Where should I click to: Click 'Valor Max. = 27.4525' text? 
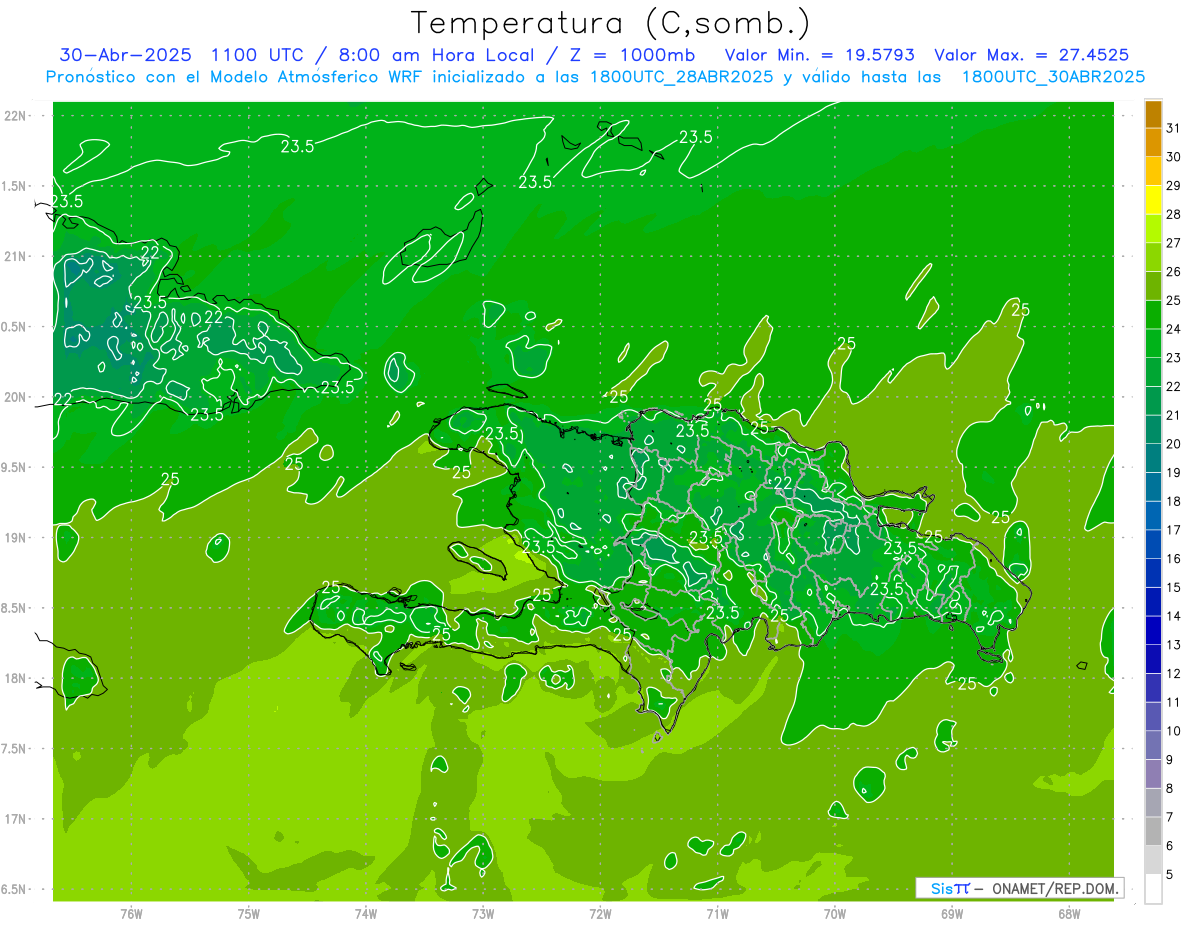coord(1032,55)
